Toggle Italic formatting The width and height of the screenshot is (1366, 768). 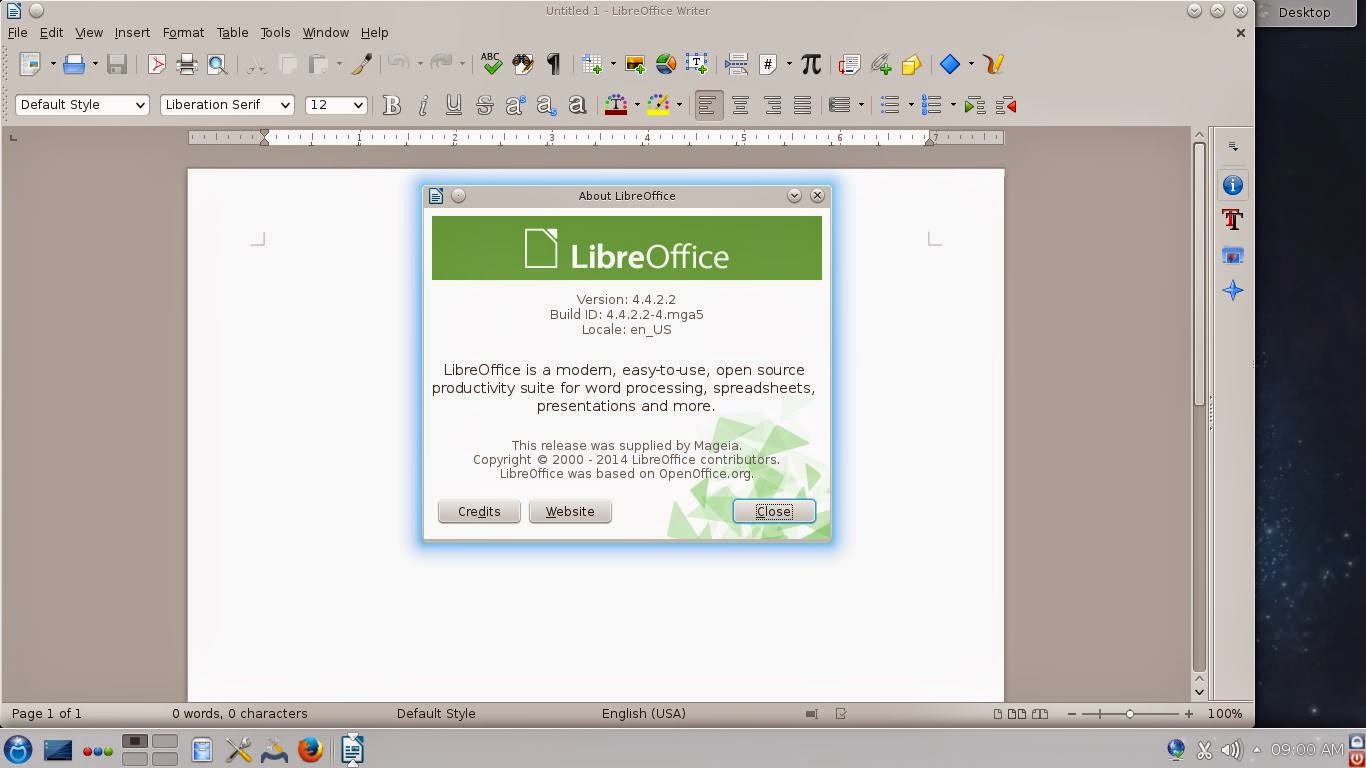[423, 105]
